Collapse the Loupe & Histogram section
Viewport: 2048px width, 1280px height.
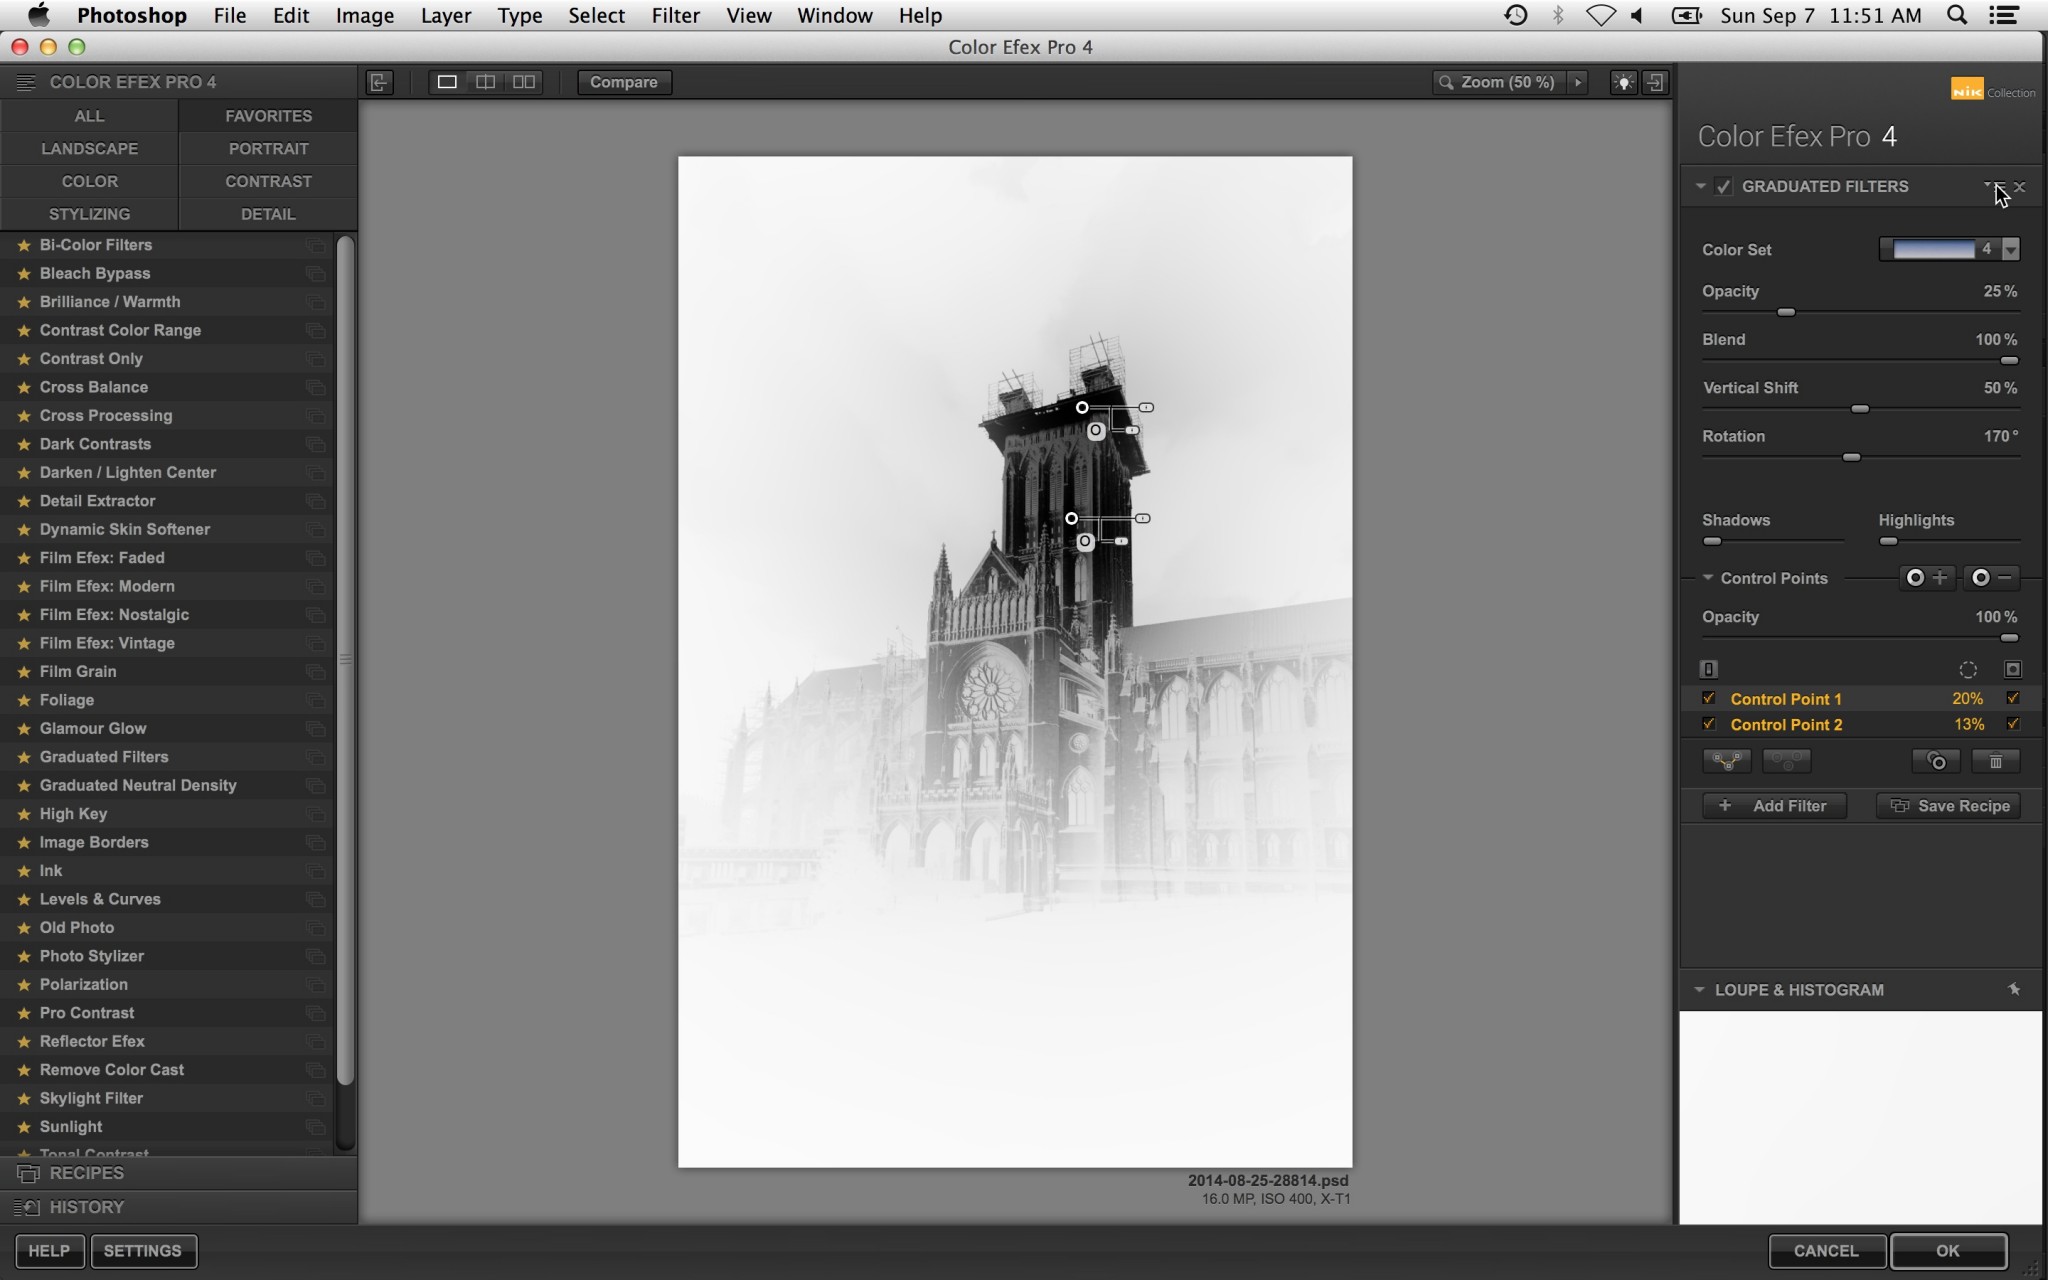[x=1699, y=990]
